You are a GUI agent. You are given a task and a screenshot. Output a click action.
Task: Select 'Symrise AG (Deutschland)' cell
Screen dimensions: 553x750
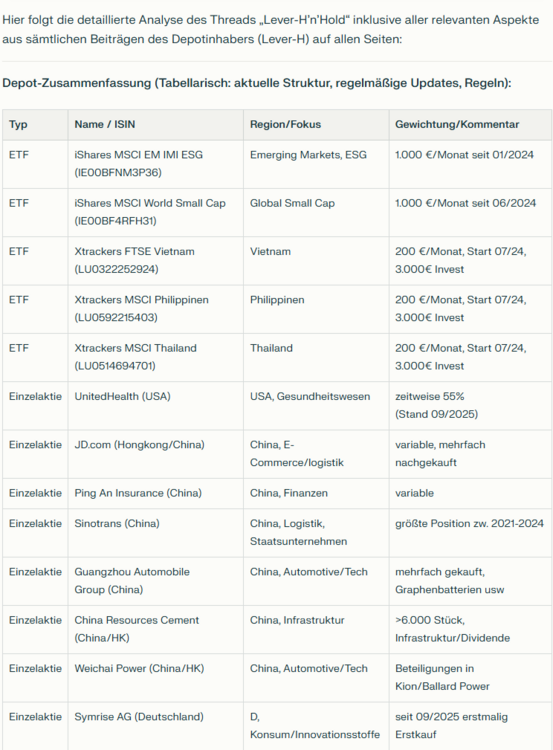(155, 726)
